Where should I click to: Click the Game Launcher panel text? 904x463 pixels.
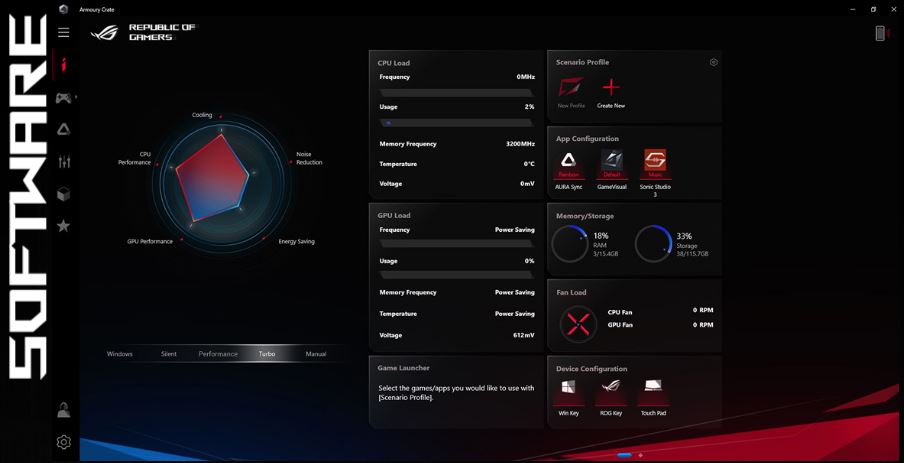point(456,393)
